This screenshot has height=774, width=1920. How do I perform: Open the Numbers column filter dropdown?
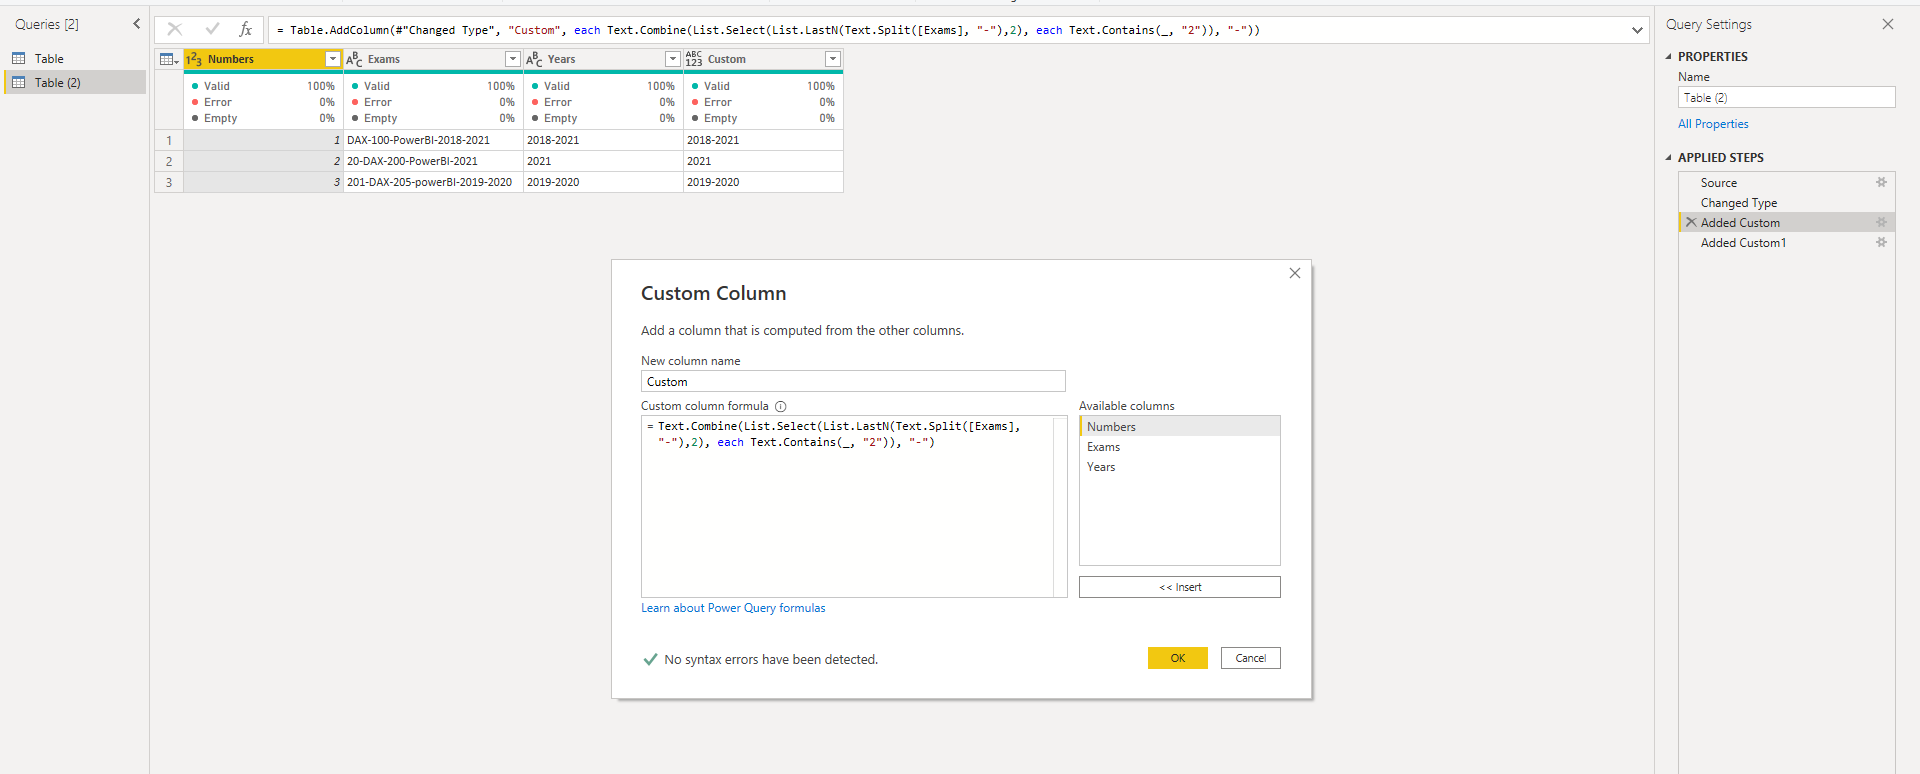point(333,60)
